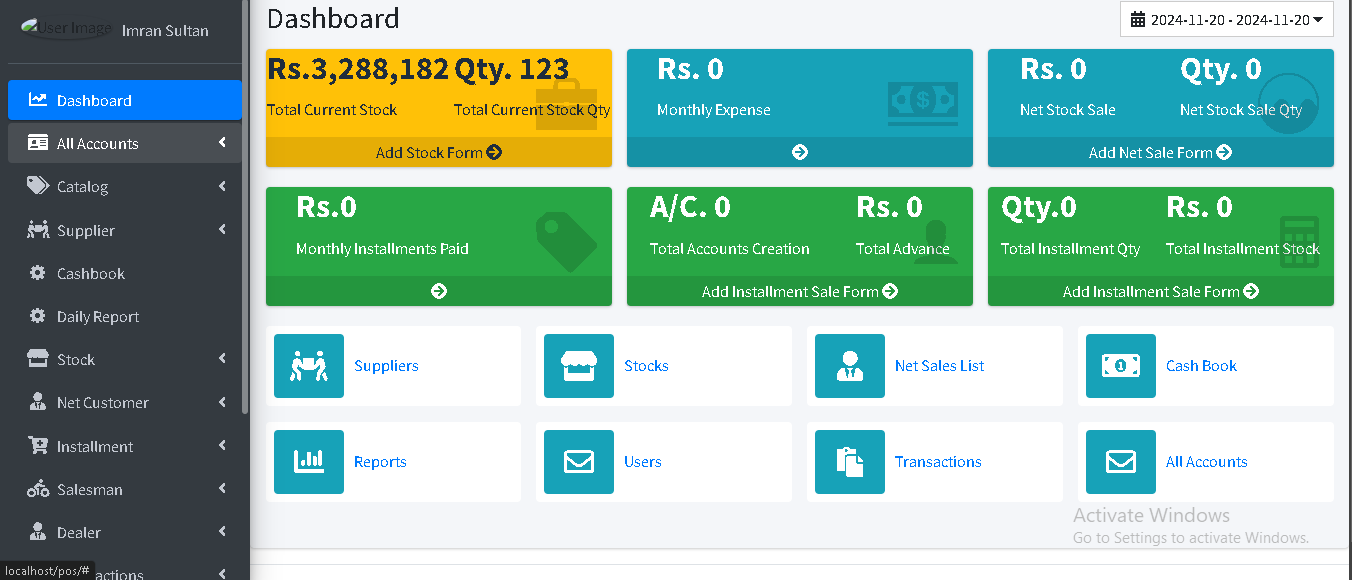Click the Stocks store icon tile
1352x580 pixels.
coord(578,366)
